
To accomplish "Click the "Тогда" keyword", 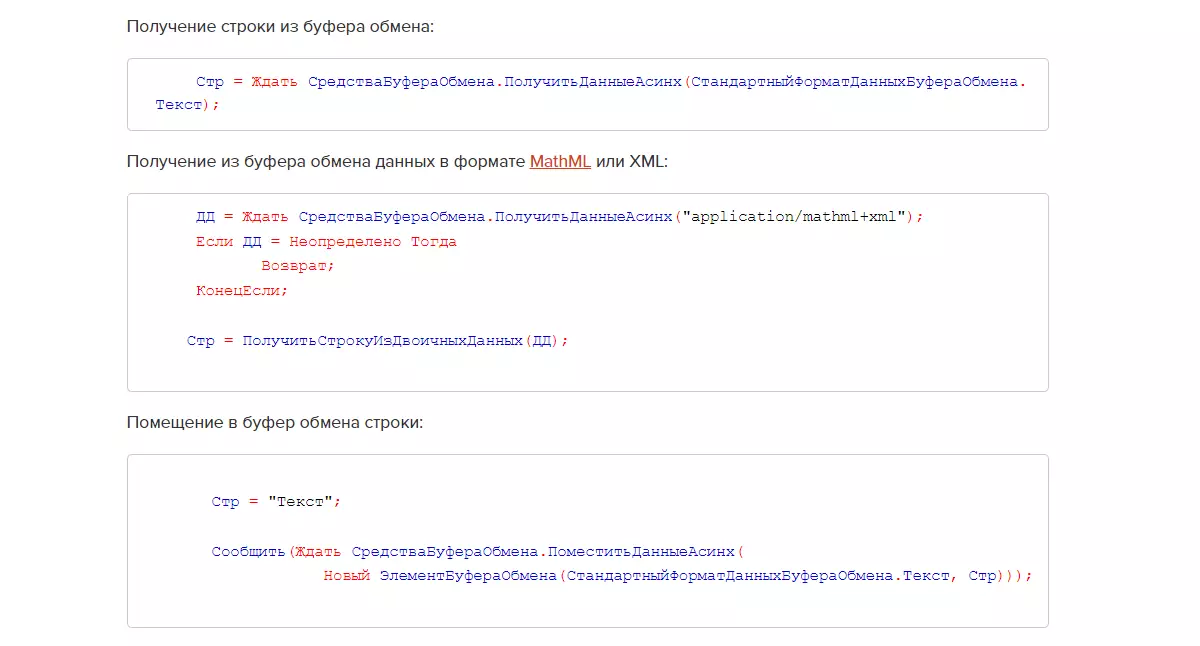I will point(433,241).
